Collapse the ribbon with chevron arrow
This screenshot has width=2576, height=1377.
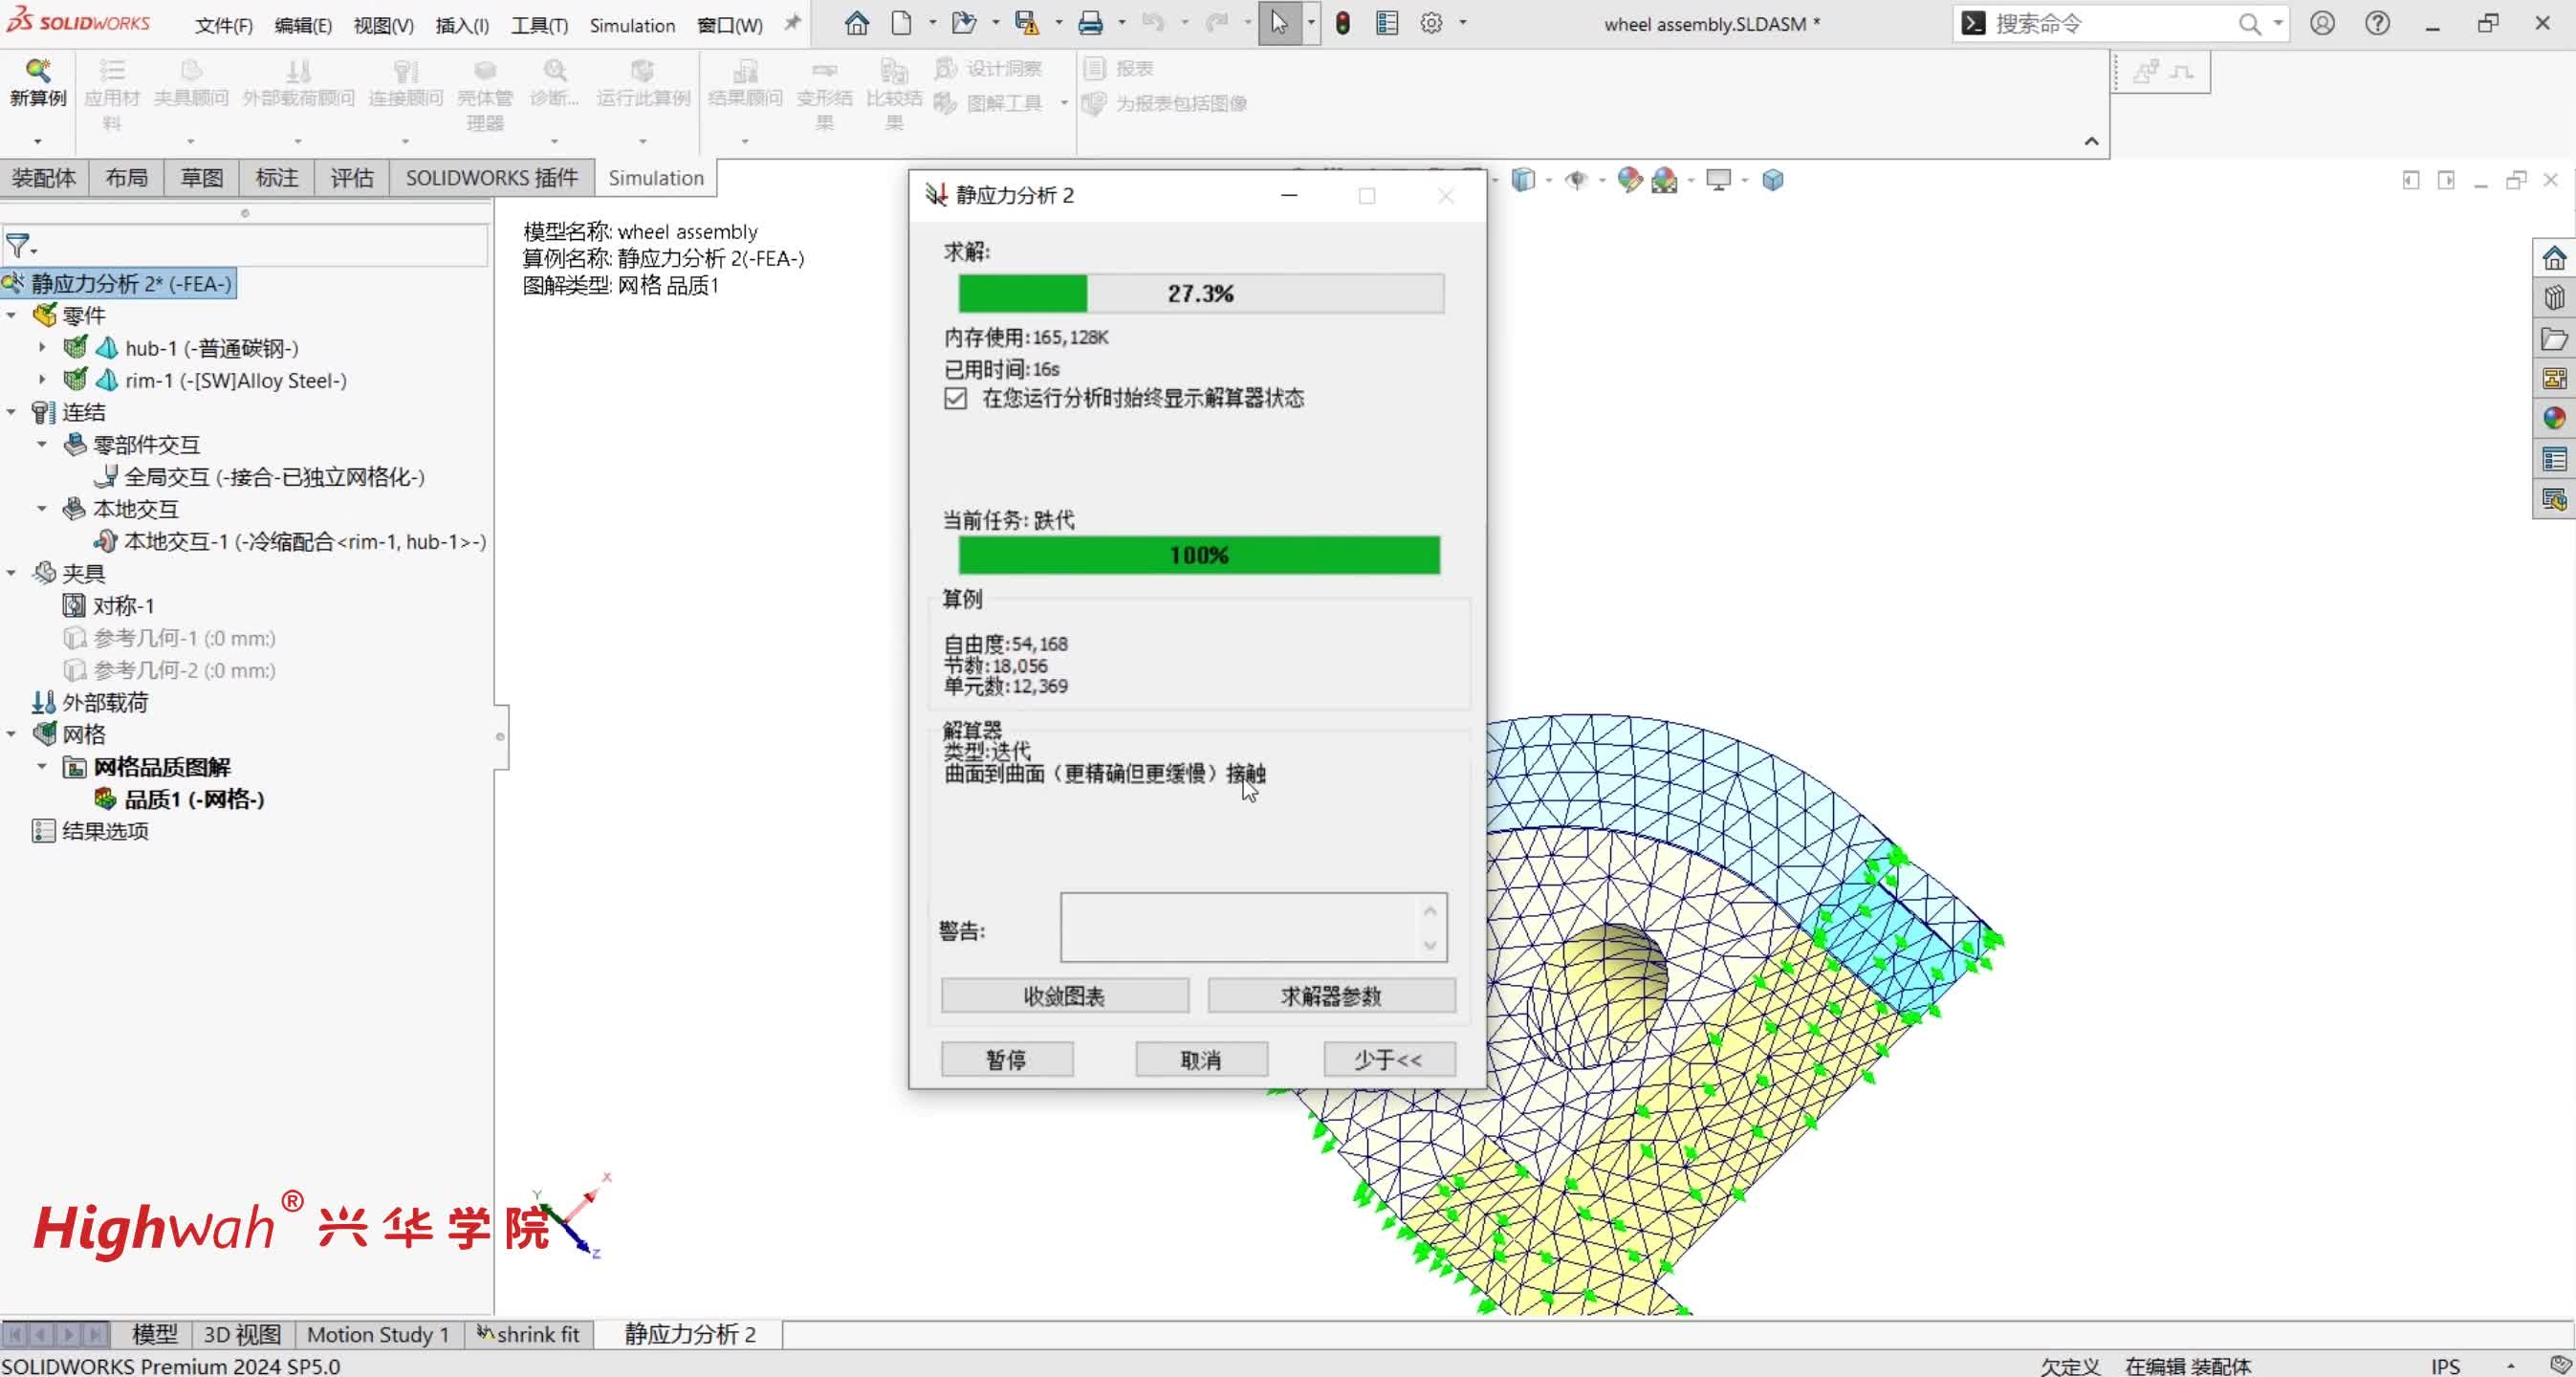point(2091,141)
